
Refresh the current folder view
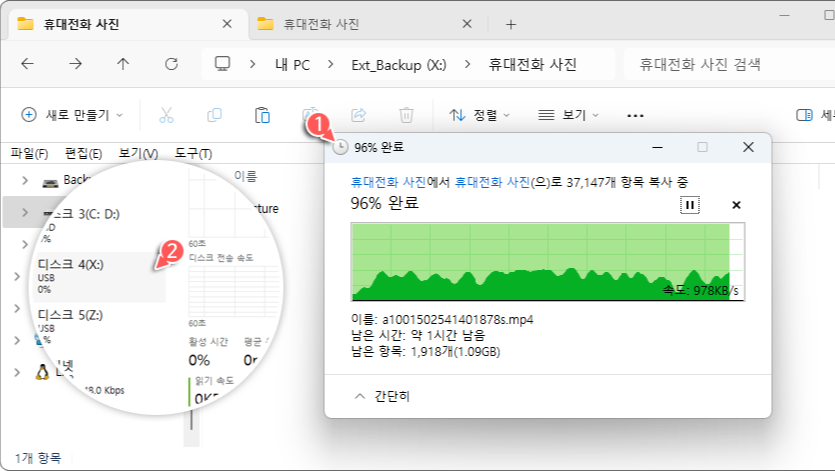pos(171,64)
